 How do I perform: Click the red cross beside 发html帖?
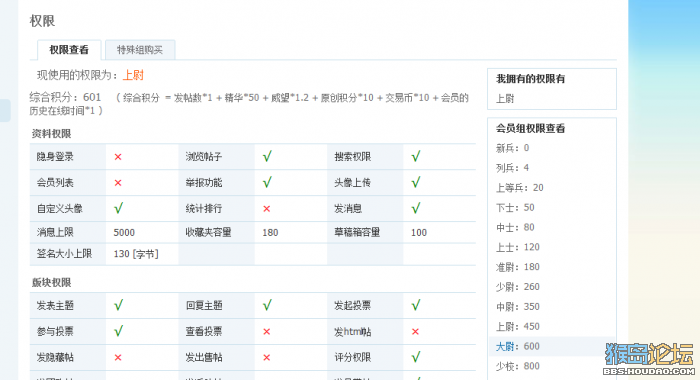point(415,332)
